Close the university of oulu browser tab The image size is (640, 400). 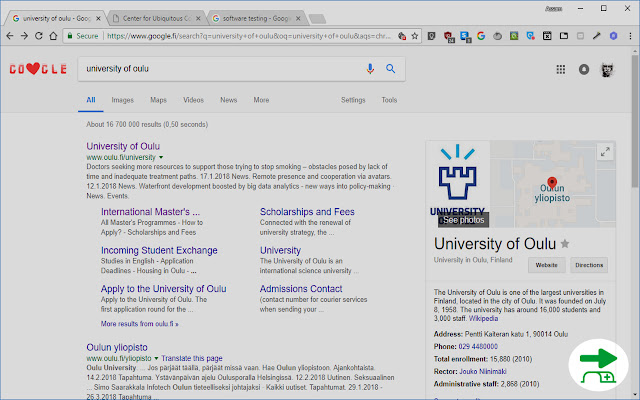[x=98, y=18]
